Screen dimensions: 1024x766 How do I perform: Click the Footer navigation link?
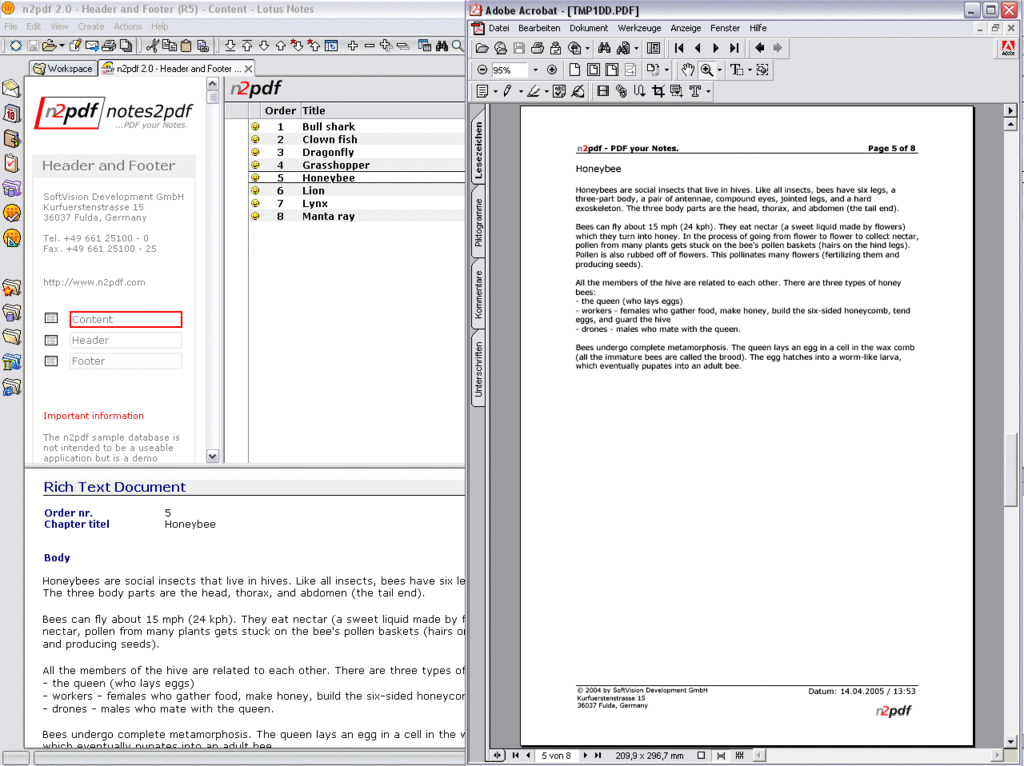[125, 361]
